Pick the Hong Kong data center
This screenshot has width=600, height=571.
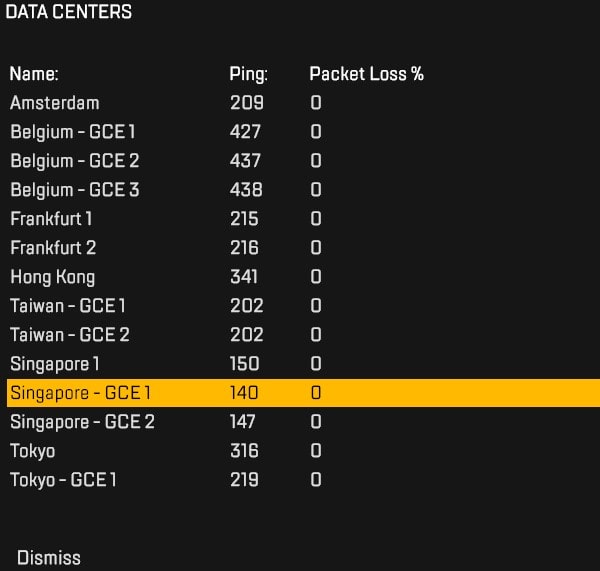[x=52, y=277]
